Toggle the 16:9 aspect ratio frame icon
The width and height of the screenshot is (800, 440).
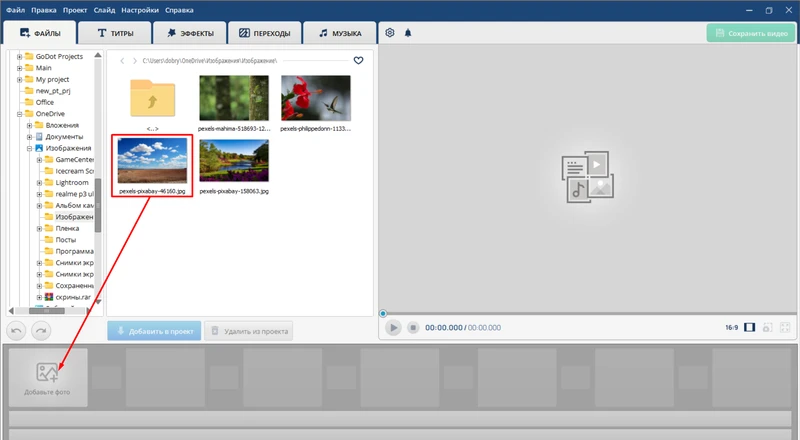[749, 327]
